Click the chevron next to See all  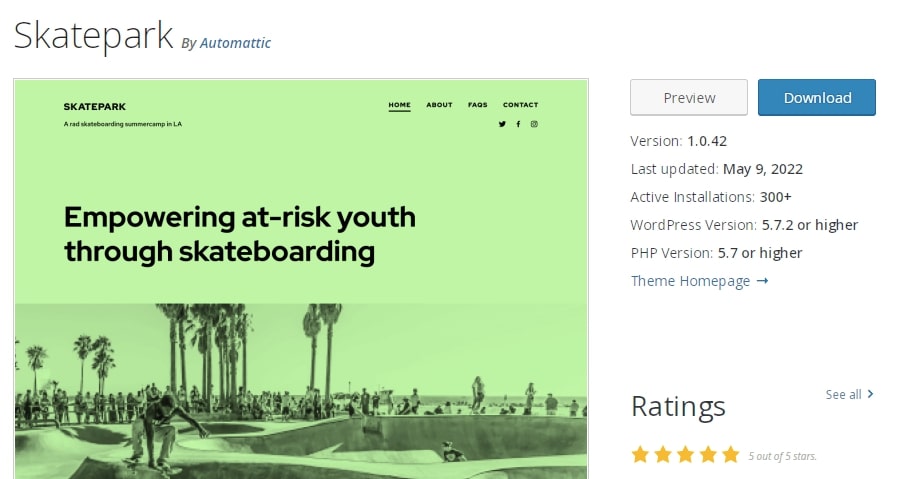tap(871, 394)
